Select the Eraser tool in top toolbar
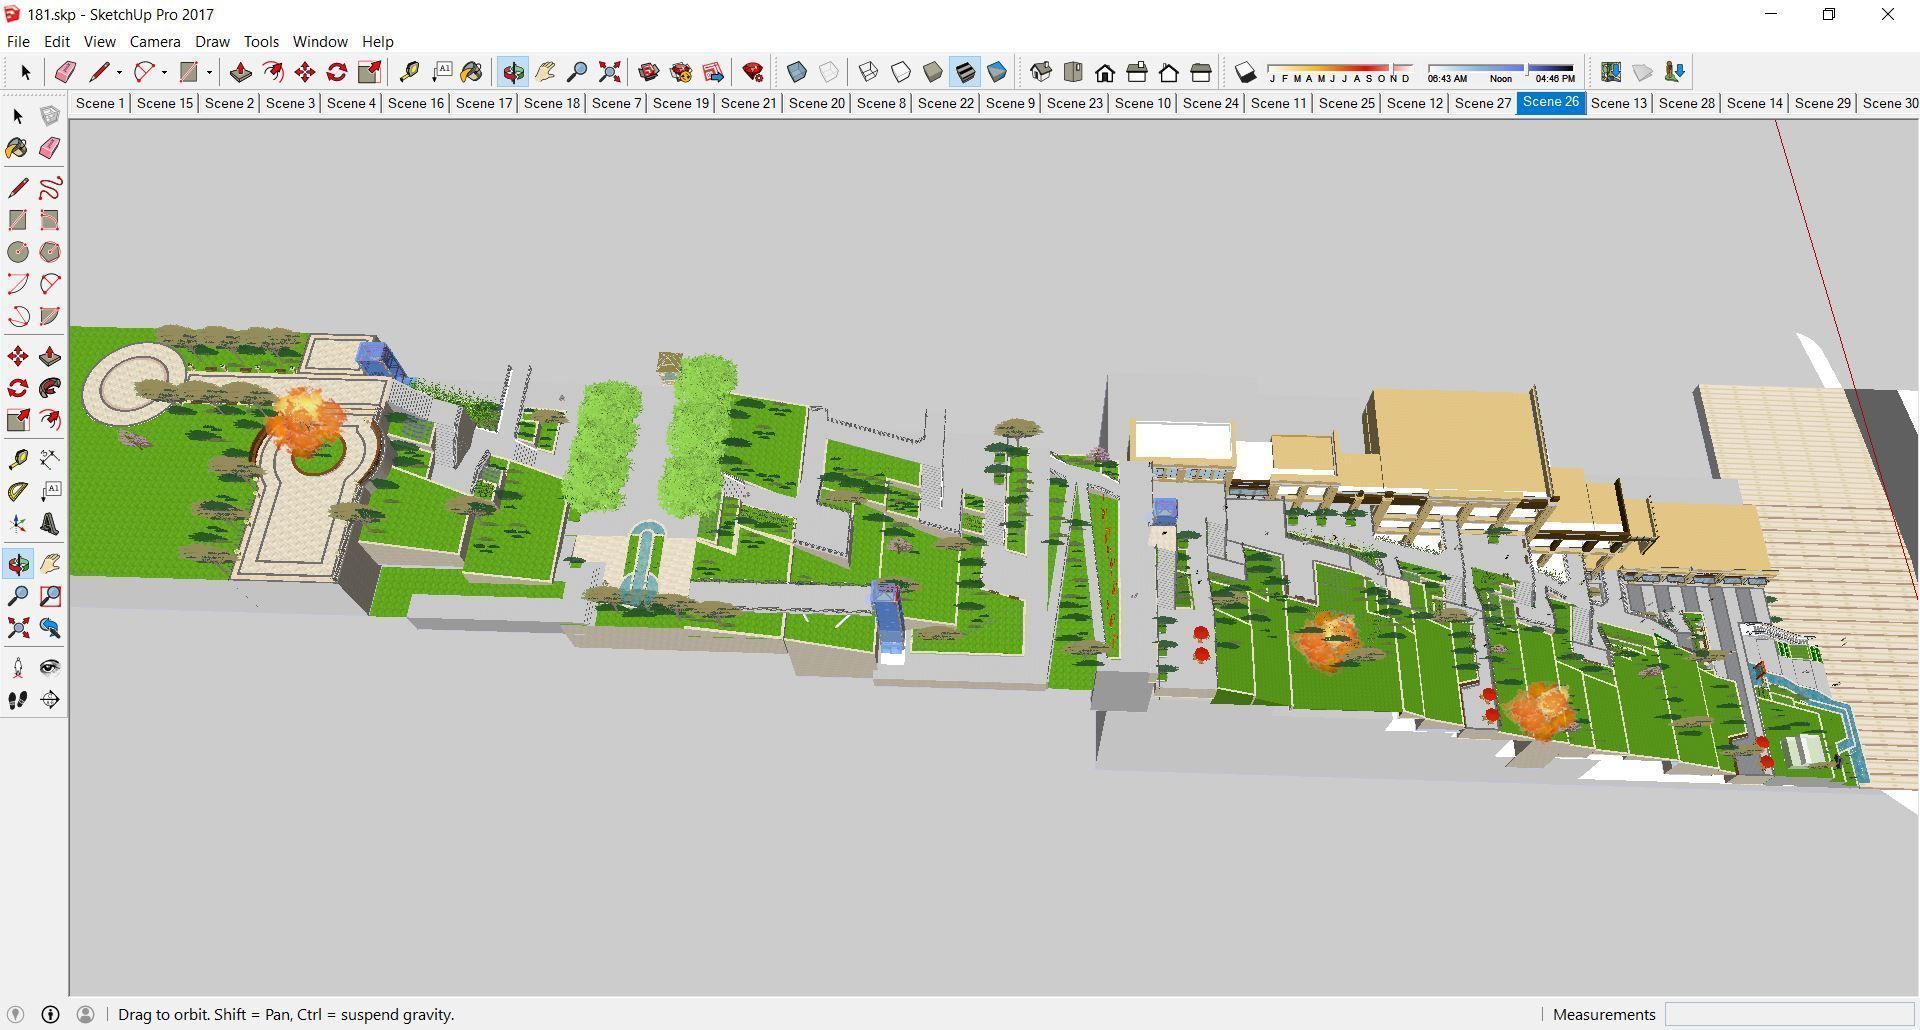1920x1030 pixels. pyautogui.click(x=66, y=72)
